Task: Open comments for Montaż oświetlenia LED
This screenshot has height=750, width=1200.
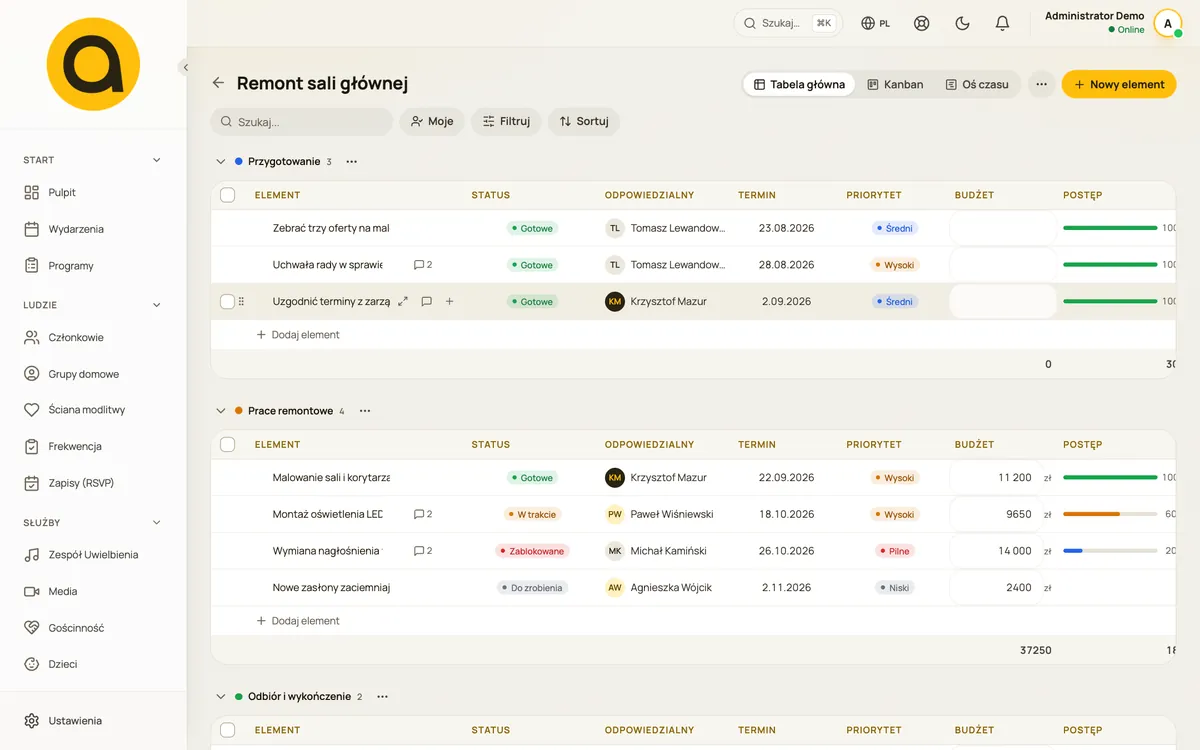Action: coord(423,514)
